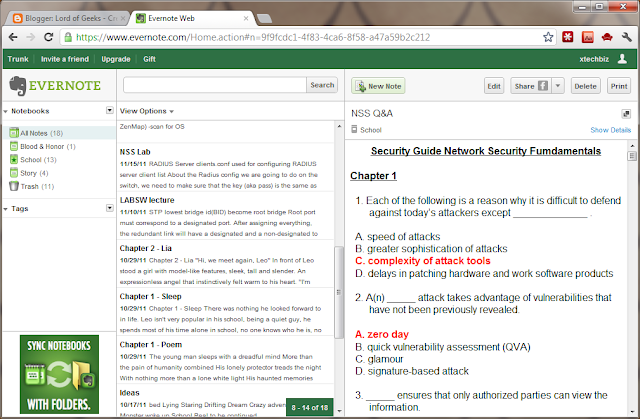Image resolution: width=640 pixels, height=419 pixels.
Task: Open the Chapter 1 - Poem note
Action: coord(225,360)
